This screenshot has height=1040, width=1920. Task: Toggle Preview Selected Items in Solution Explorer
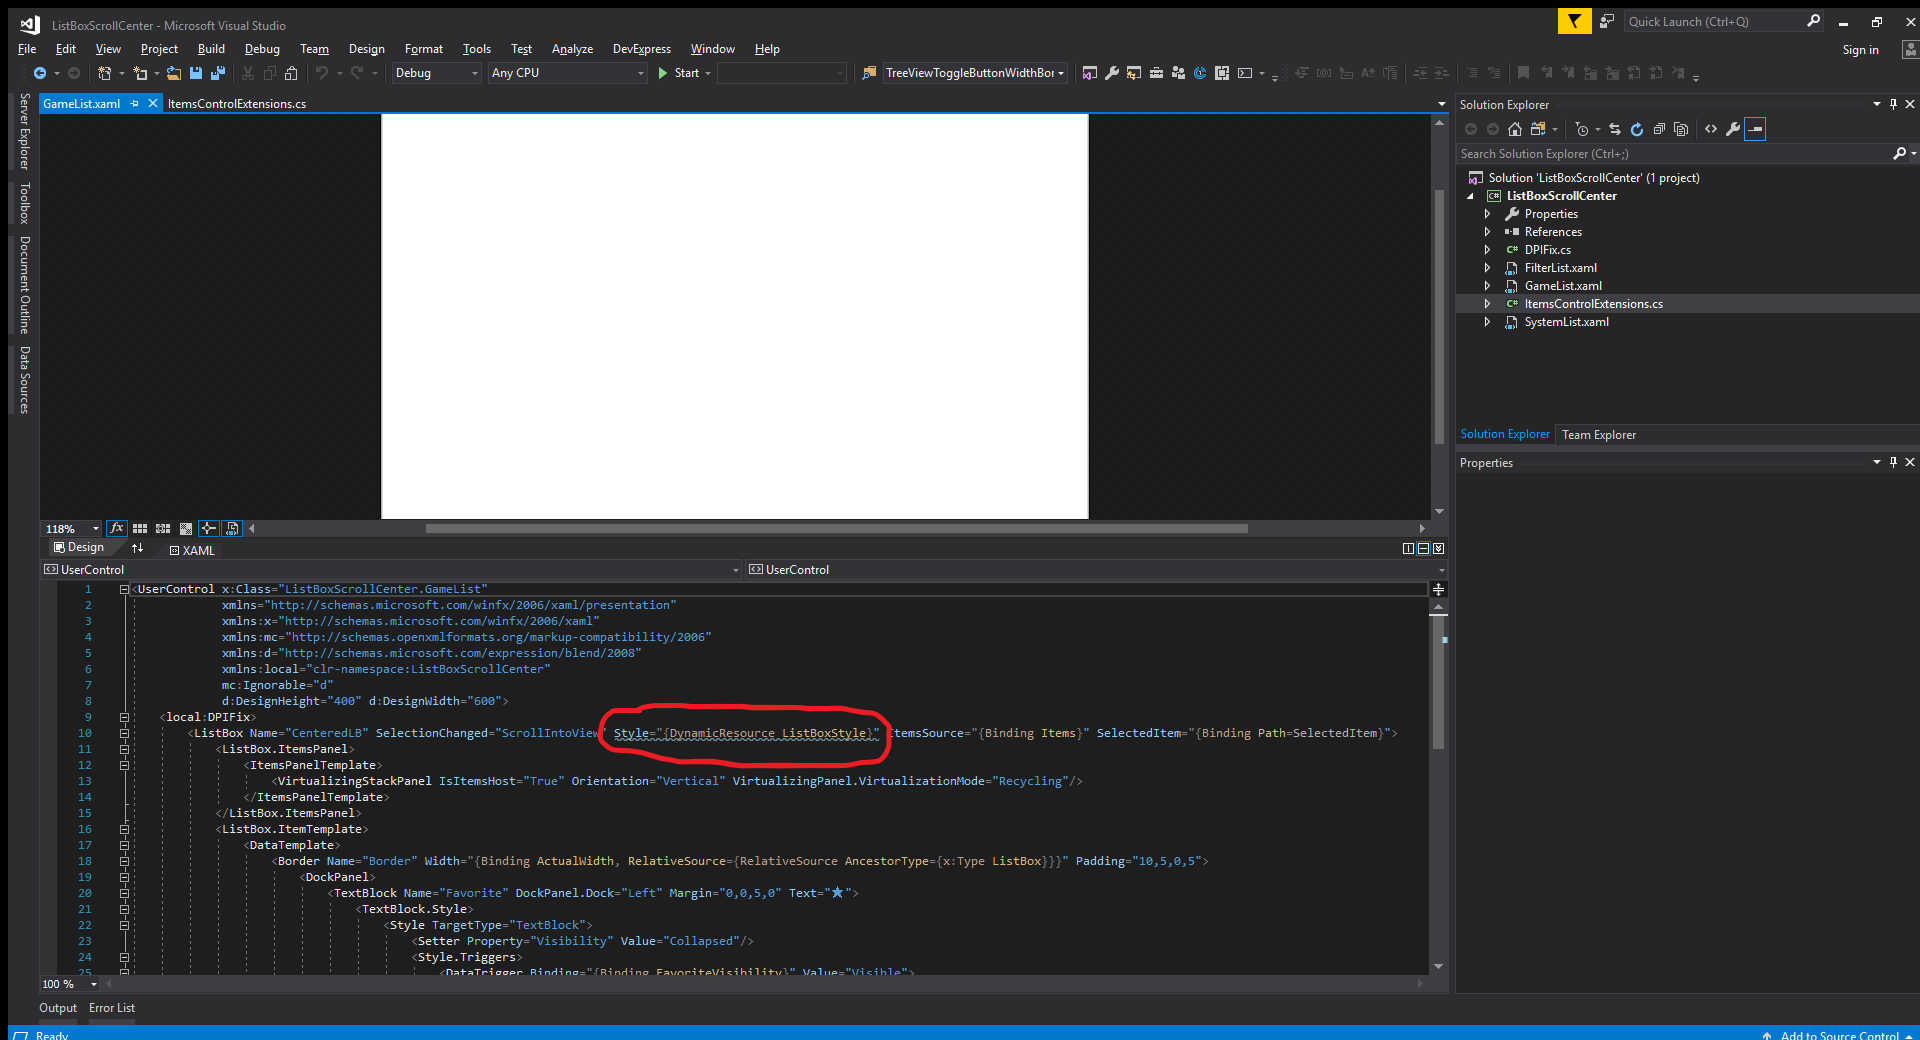pyautogui.click(x=1755, y=129)
